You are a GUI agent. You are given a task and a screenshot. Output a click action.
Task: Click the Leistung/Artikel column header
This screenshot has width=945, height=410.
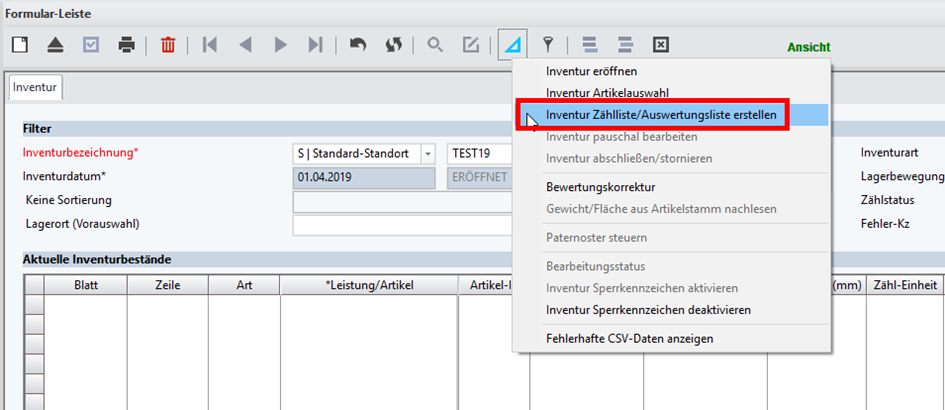[x=368, y=286]
